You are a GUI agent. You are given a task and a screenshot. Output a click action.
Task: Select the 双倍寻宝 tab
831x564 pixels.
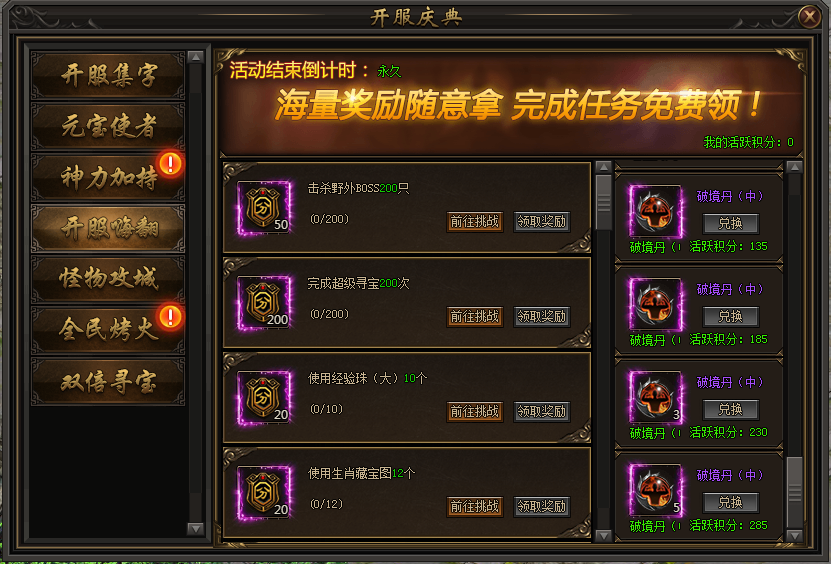coord(108,381)
